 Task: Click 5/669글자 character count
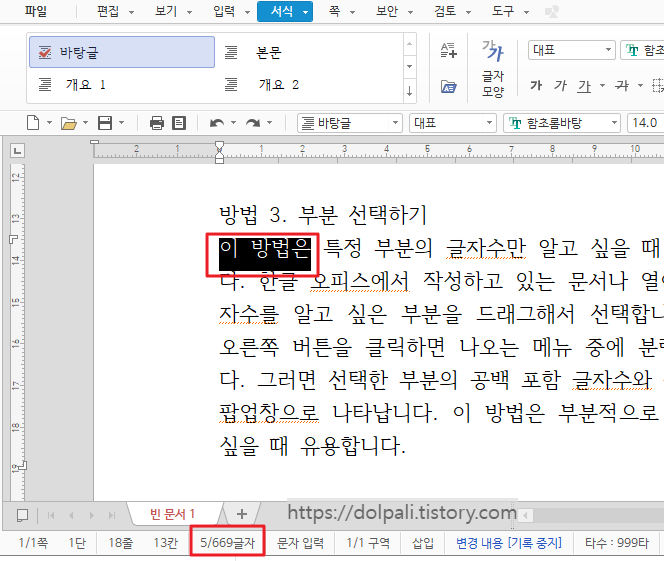point(228,543)
